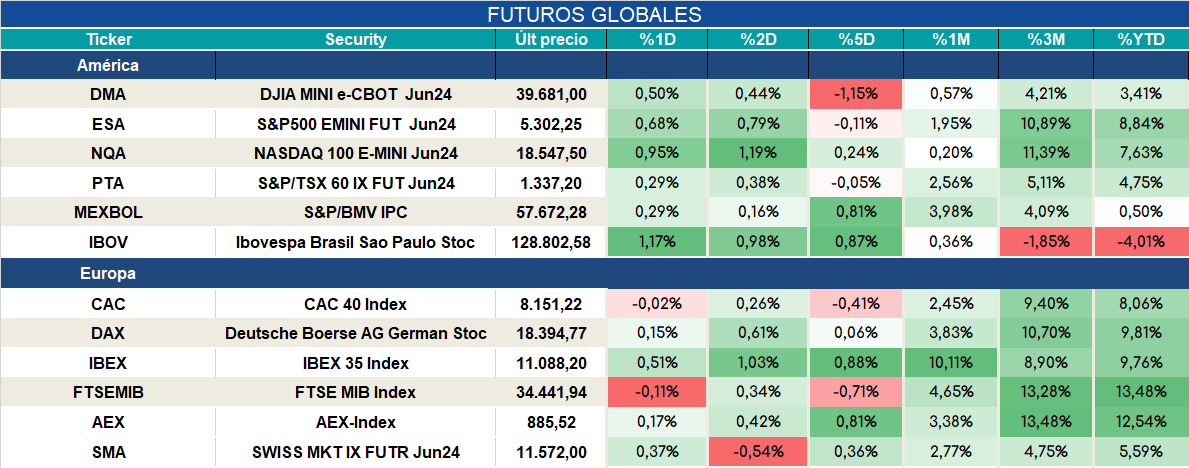Select the Ticker column header

pos(108,40)
